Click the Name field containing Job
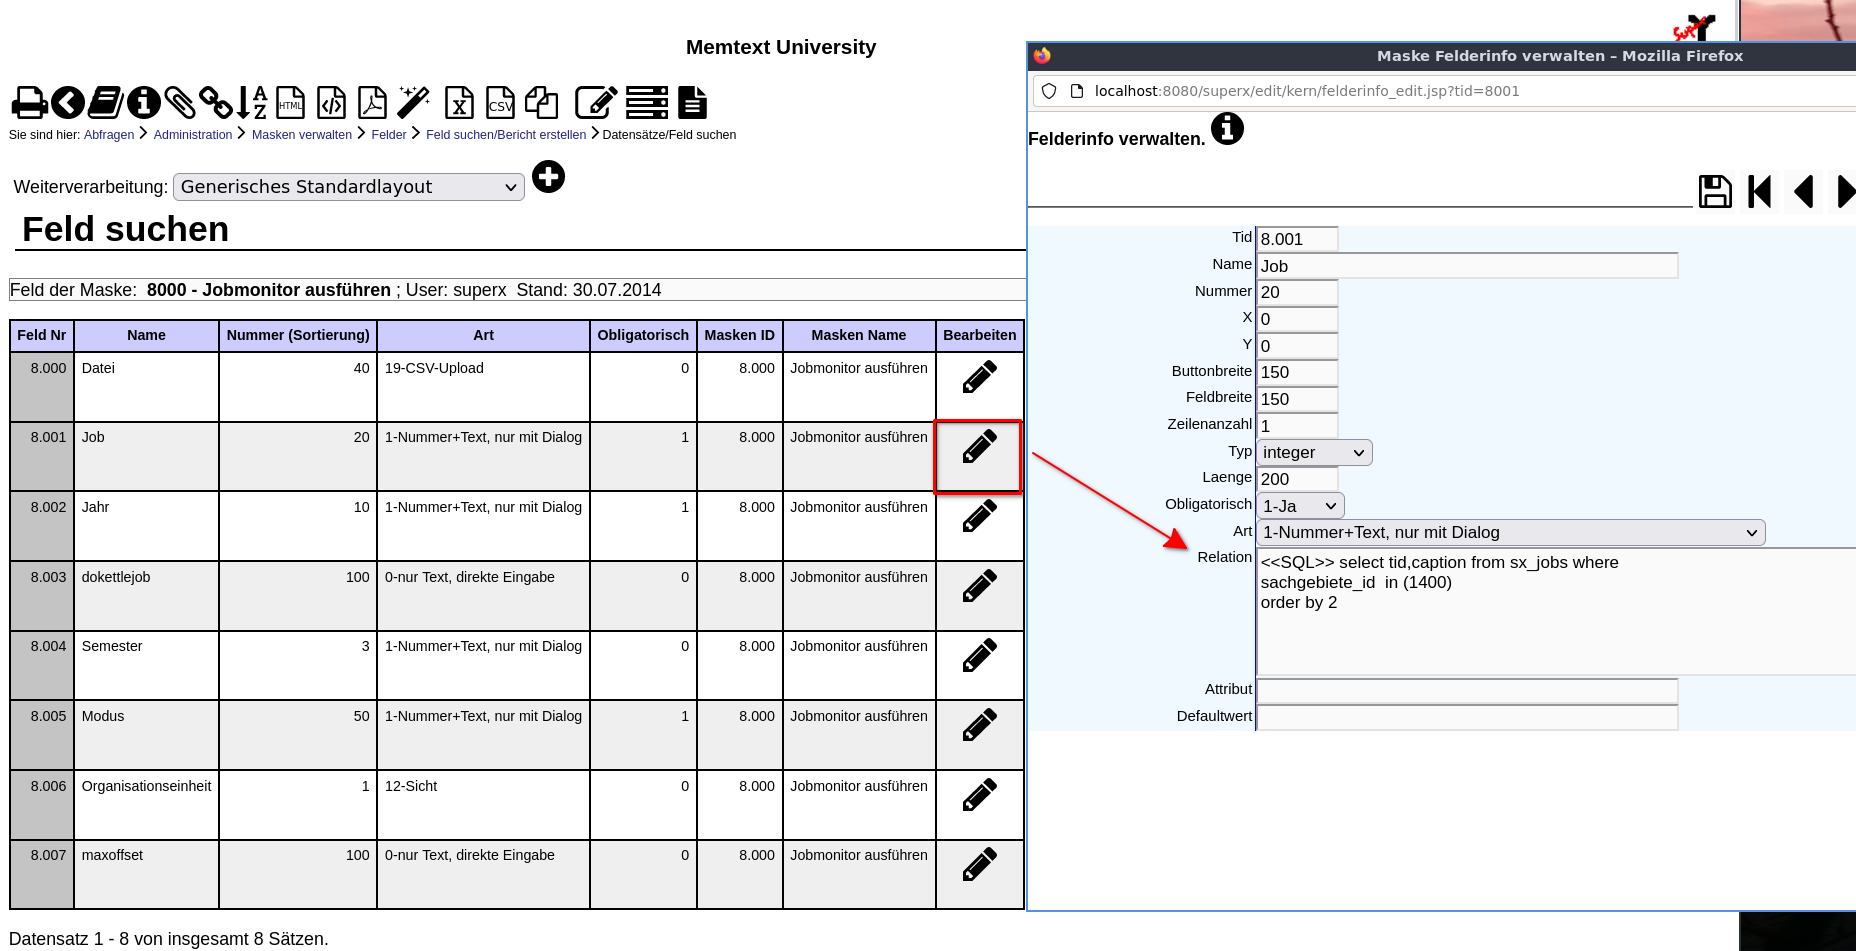 point(1467,266)
